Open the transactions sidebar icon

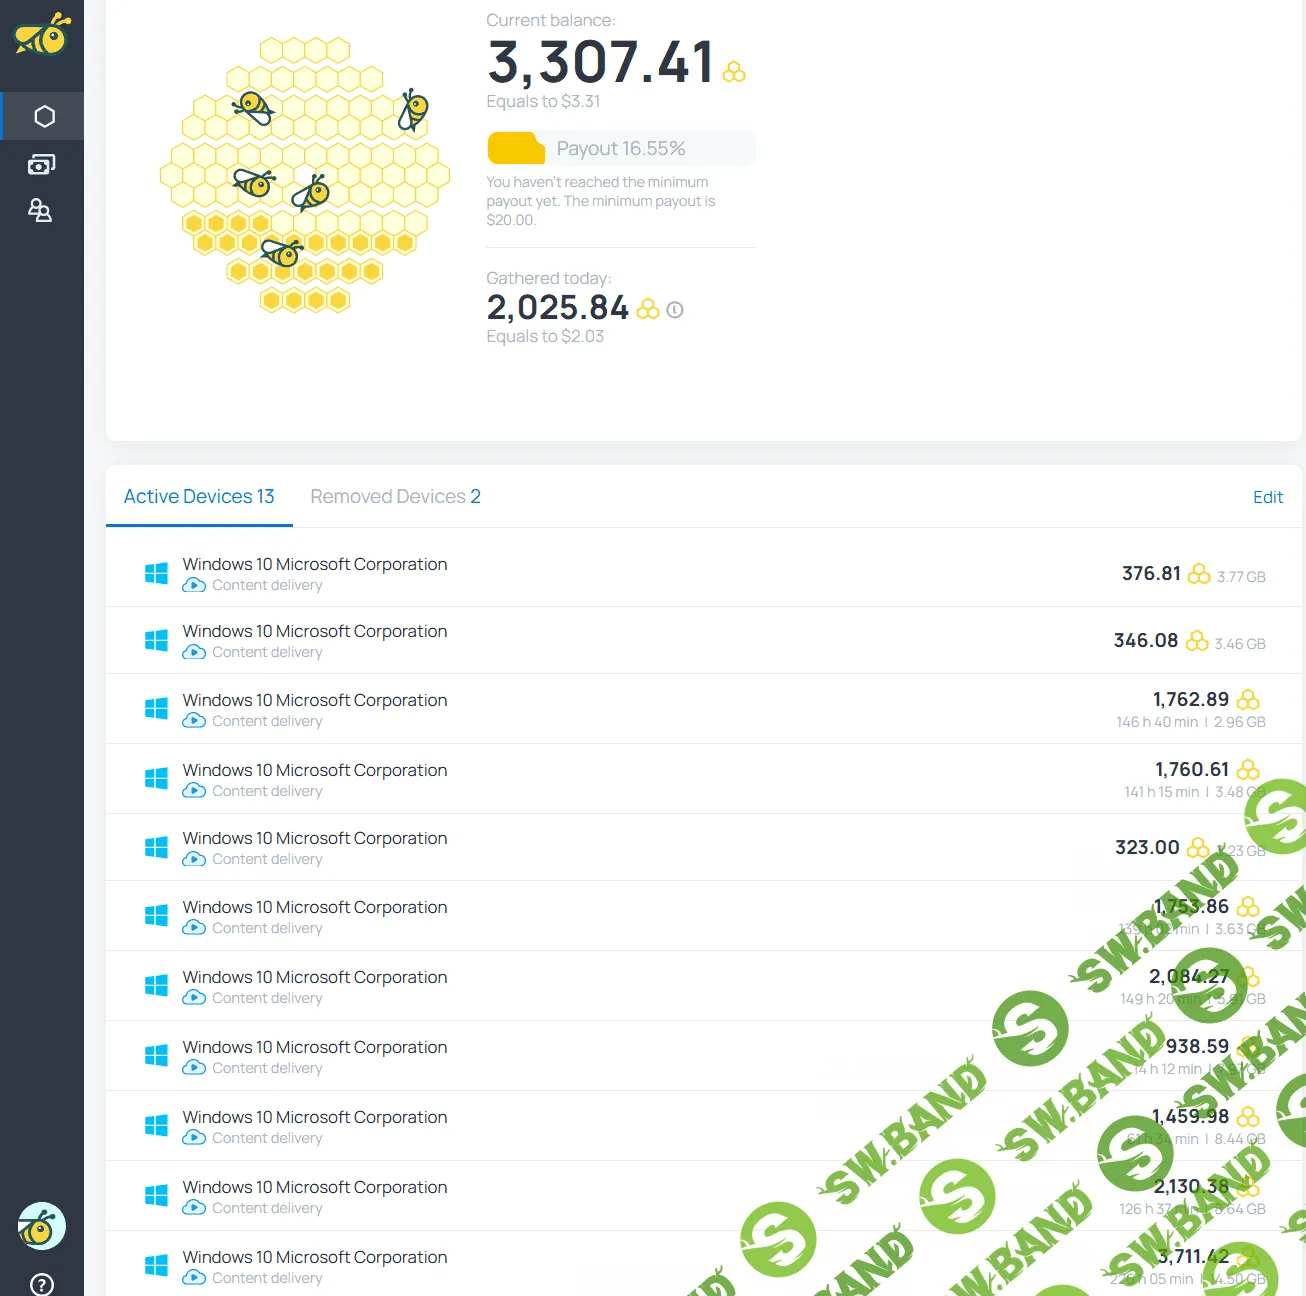click(42, 164)
